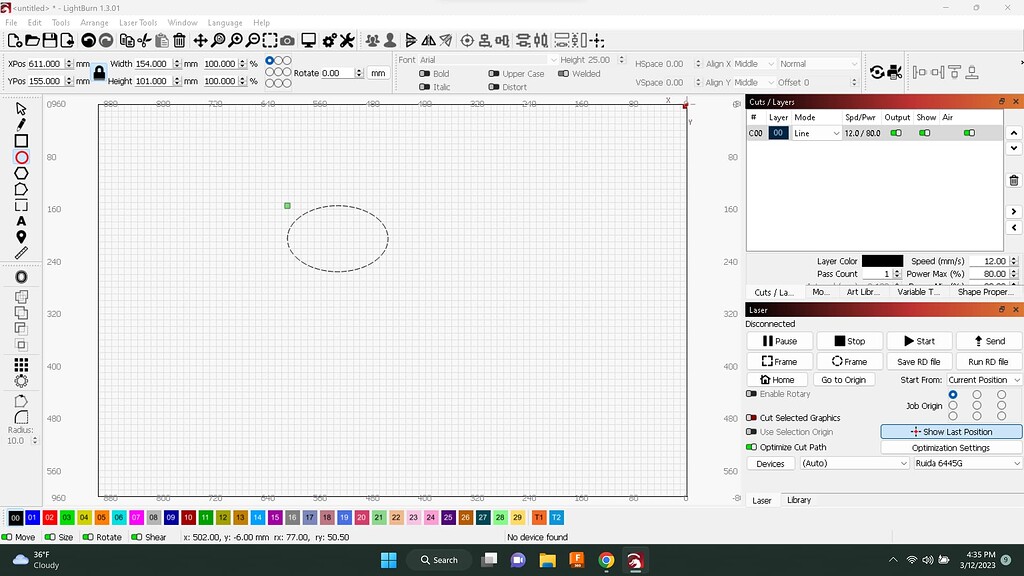This screenshot has width=1024, height=576.
Task: Select the Create Text tool
Action: 21,221
